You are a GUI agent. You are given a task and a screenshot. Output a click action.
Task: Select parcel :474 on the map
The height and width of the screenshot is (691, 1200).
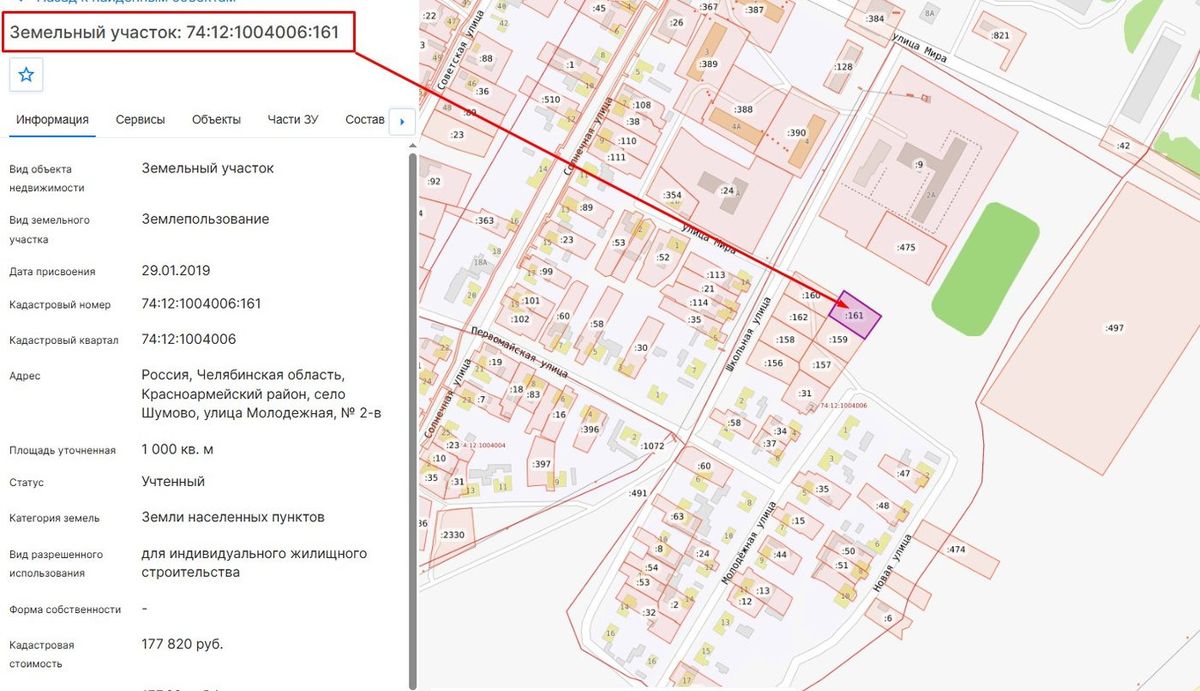(956, 550)
